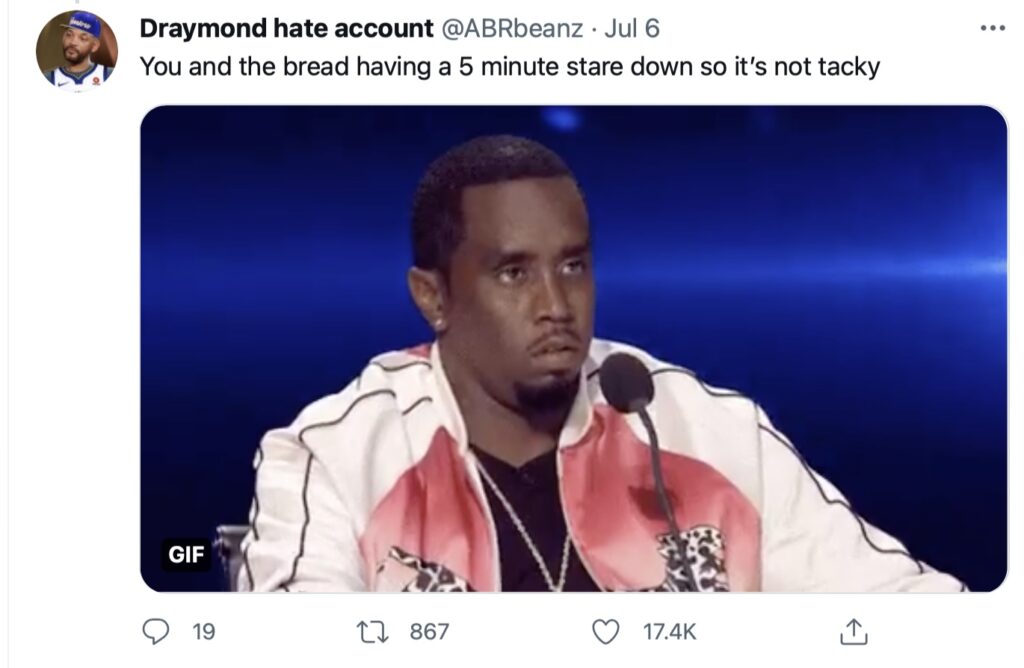This screenshot has width=1024, height=668.
Task: Play the GIF of the man staring
Action: click(573, 349)
